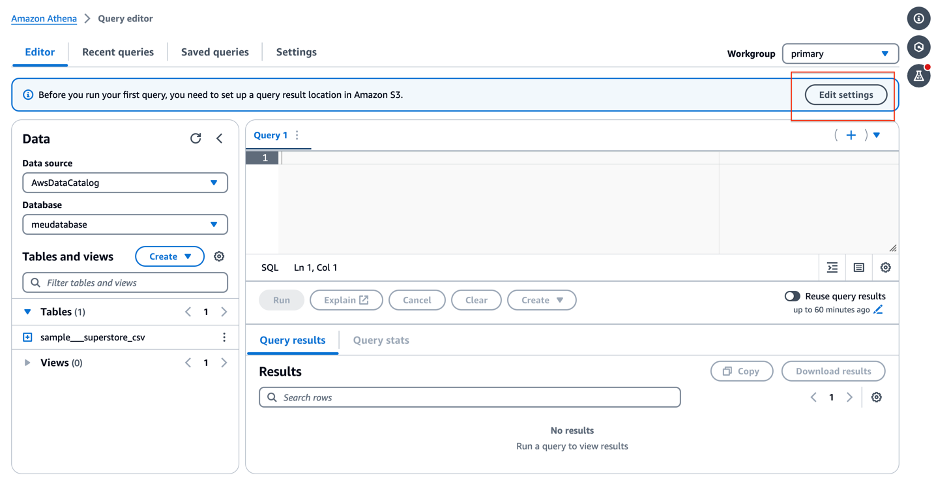Open results table preferences gear
This screenshot has width=936, height=500.
[876, 397]
